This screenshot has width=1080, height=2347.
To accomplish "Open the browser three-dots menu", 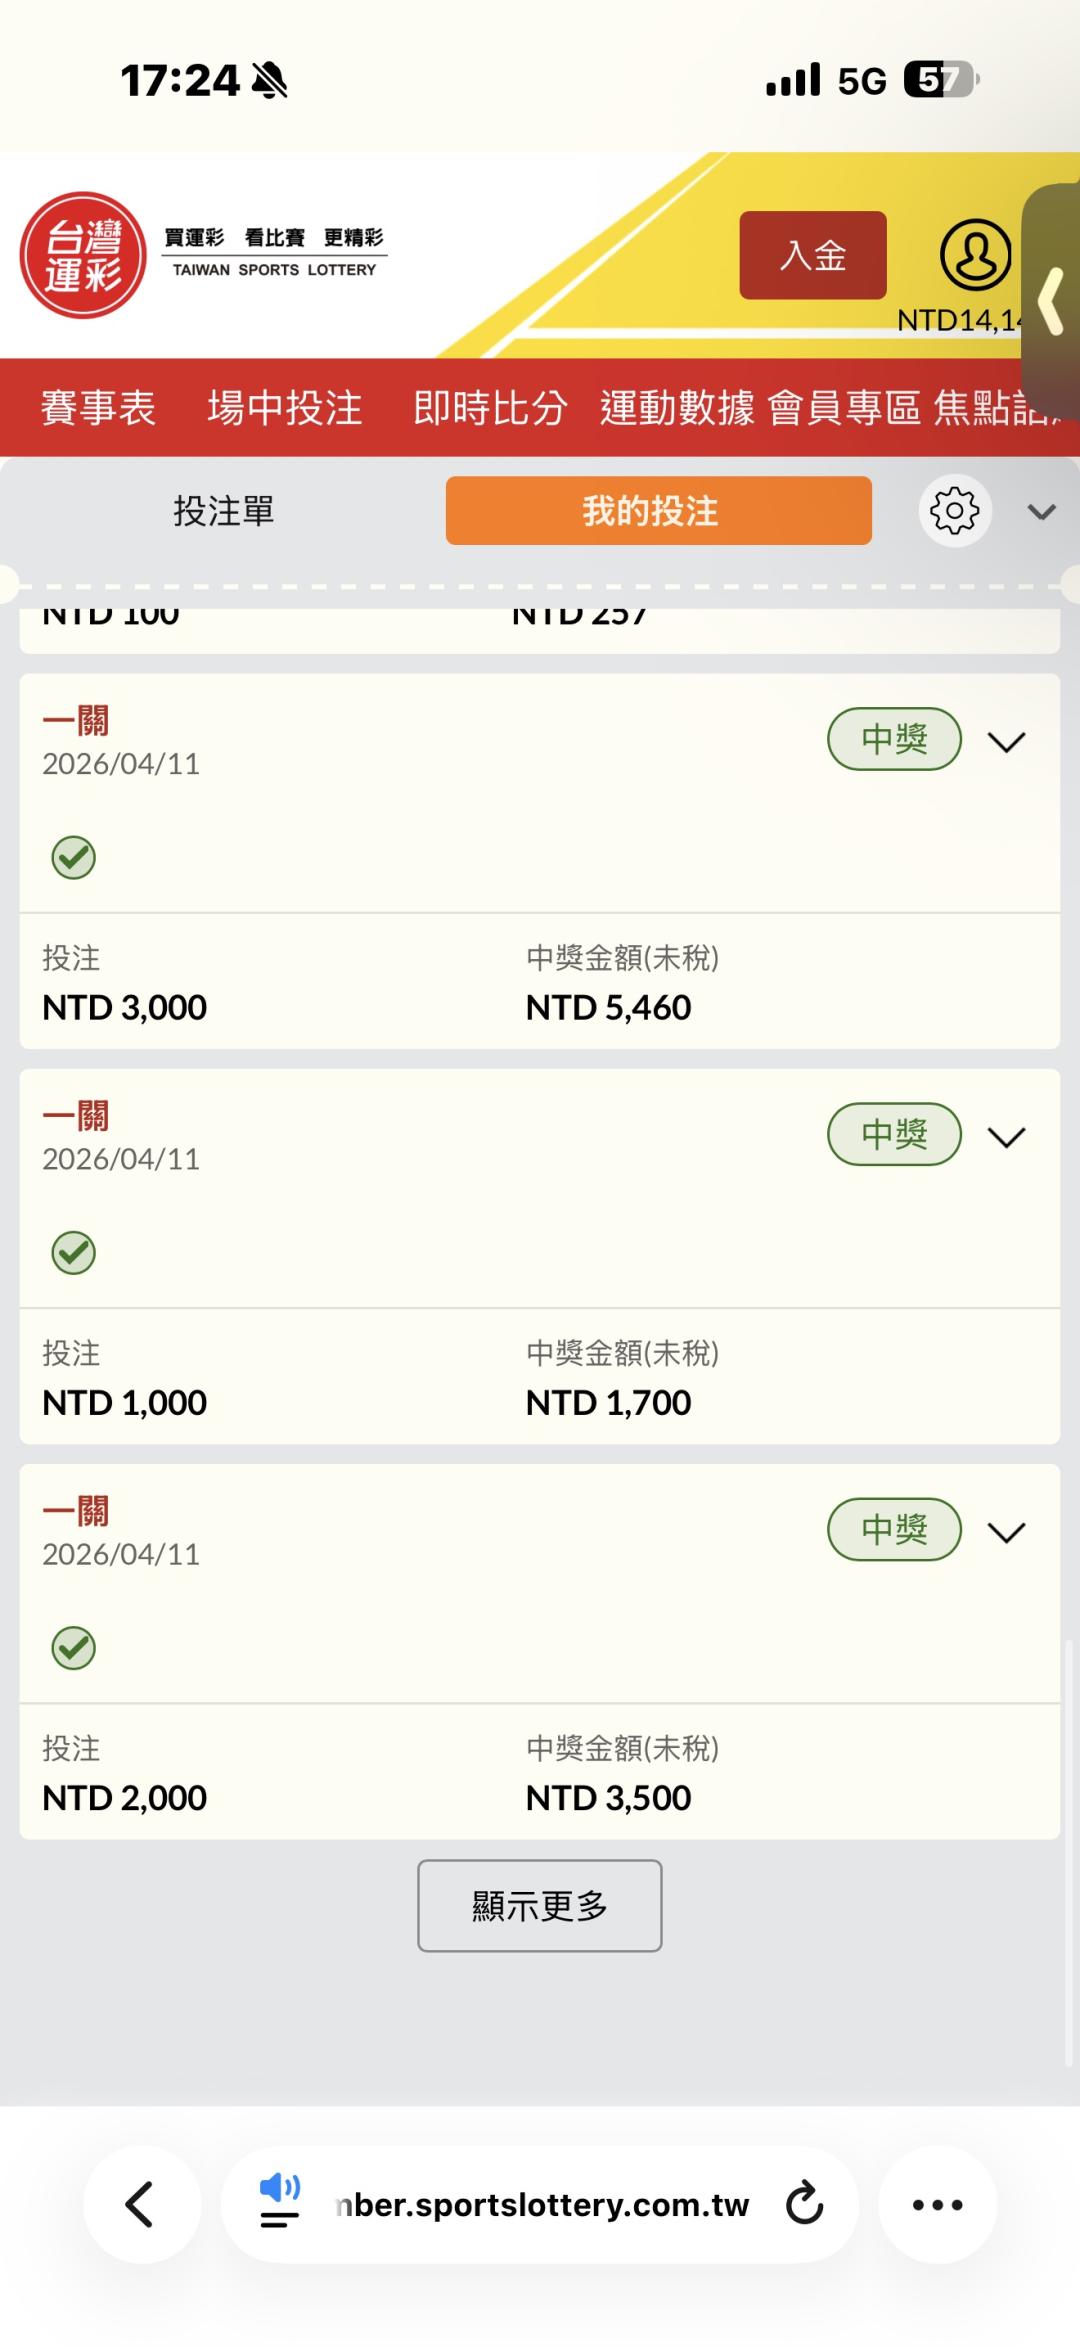I will pos(937,2204).
